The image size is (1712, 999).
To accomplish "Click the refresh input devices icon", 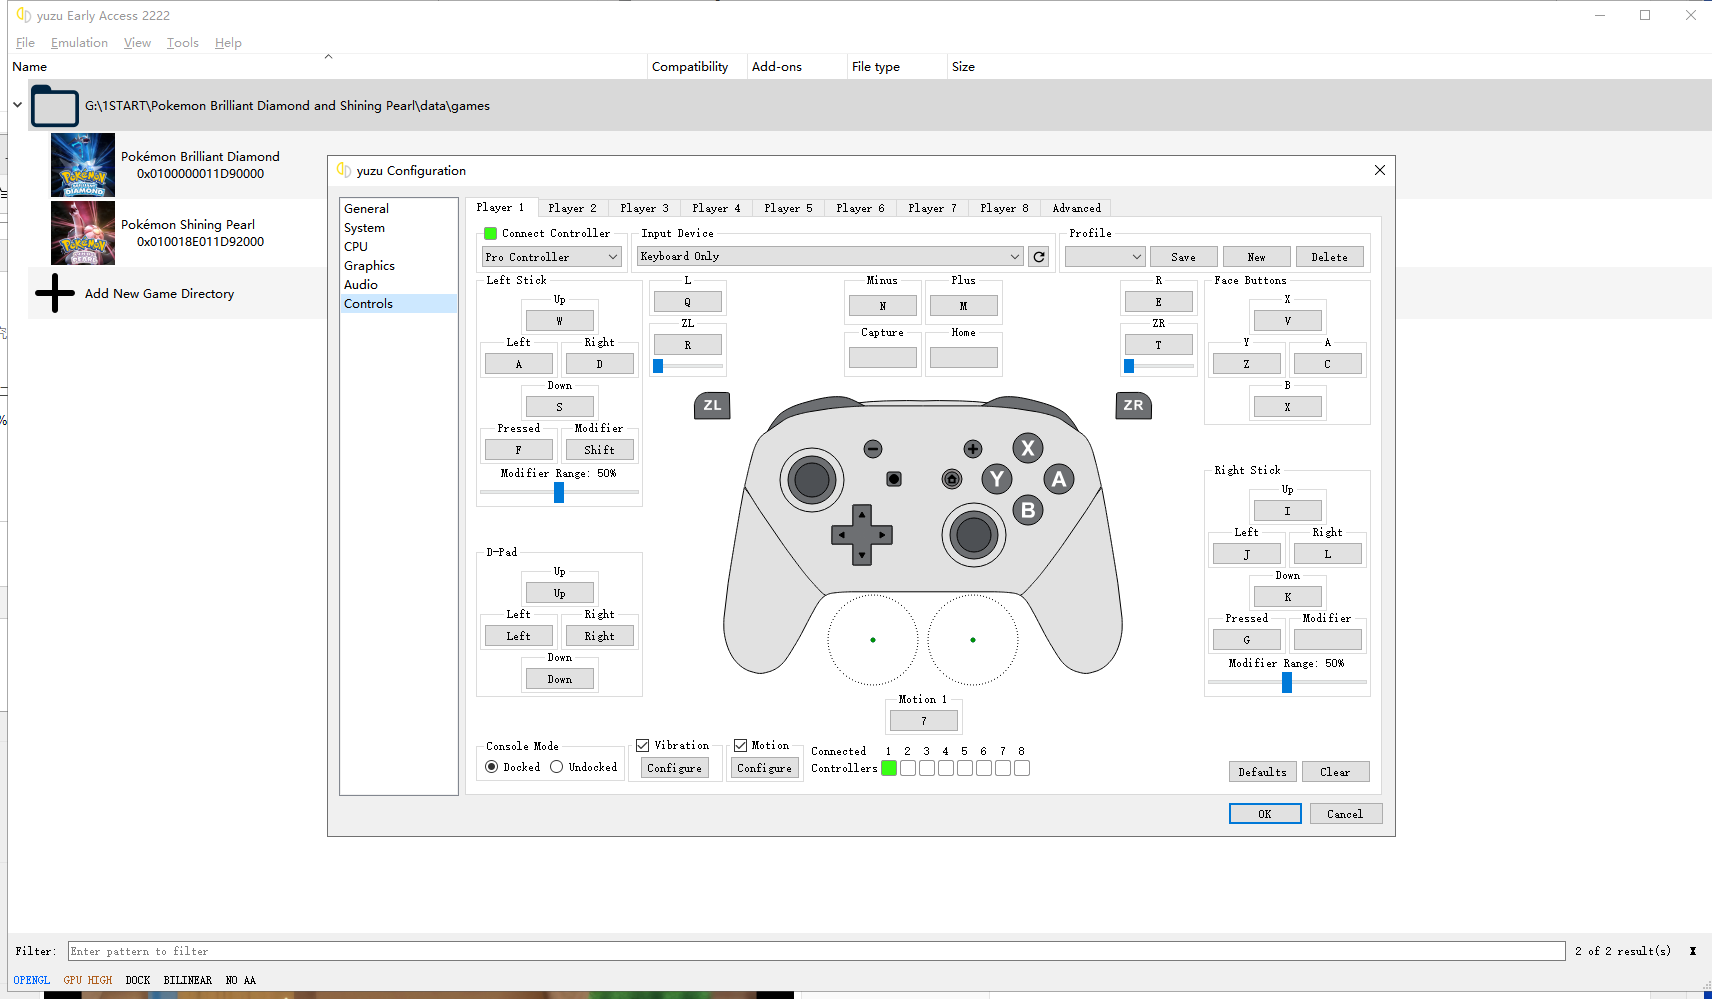I will (x=1039, y=257).
